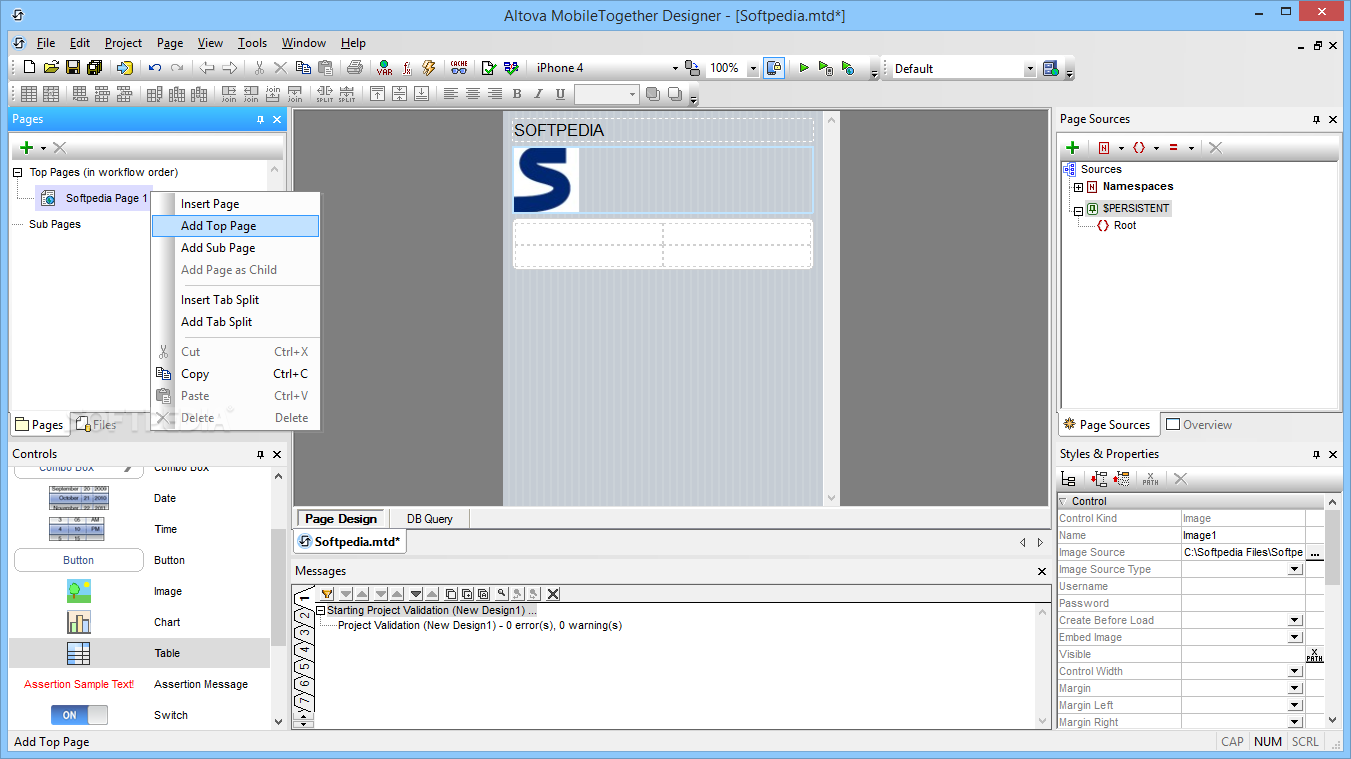Toggle Underline formatting button
Image resolution: width=1351 pixels, height=759 pixels.
click(560, 94)
